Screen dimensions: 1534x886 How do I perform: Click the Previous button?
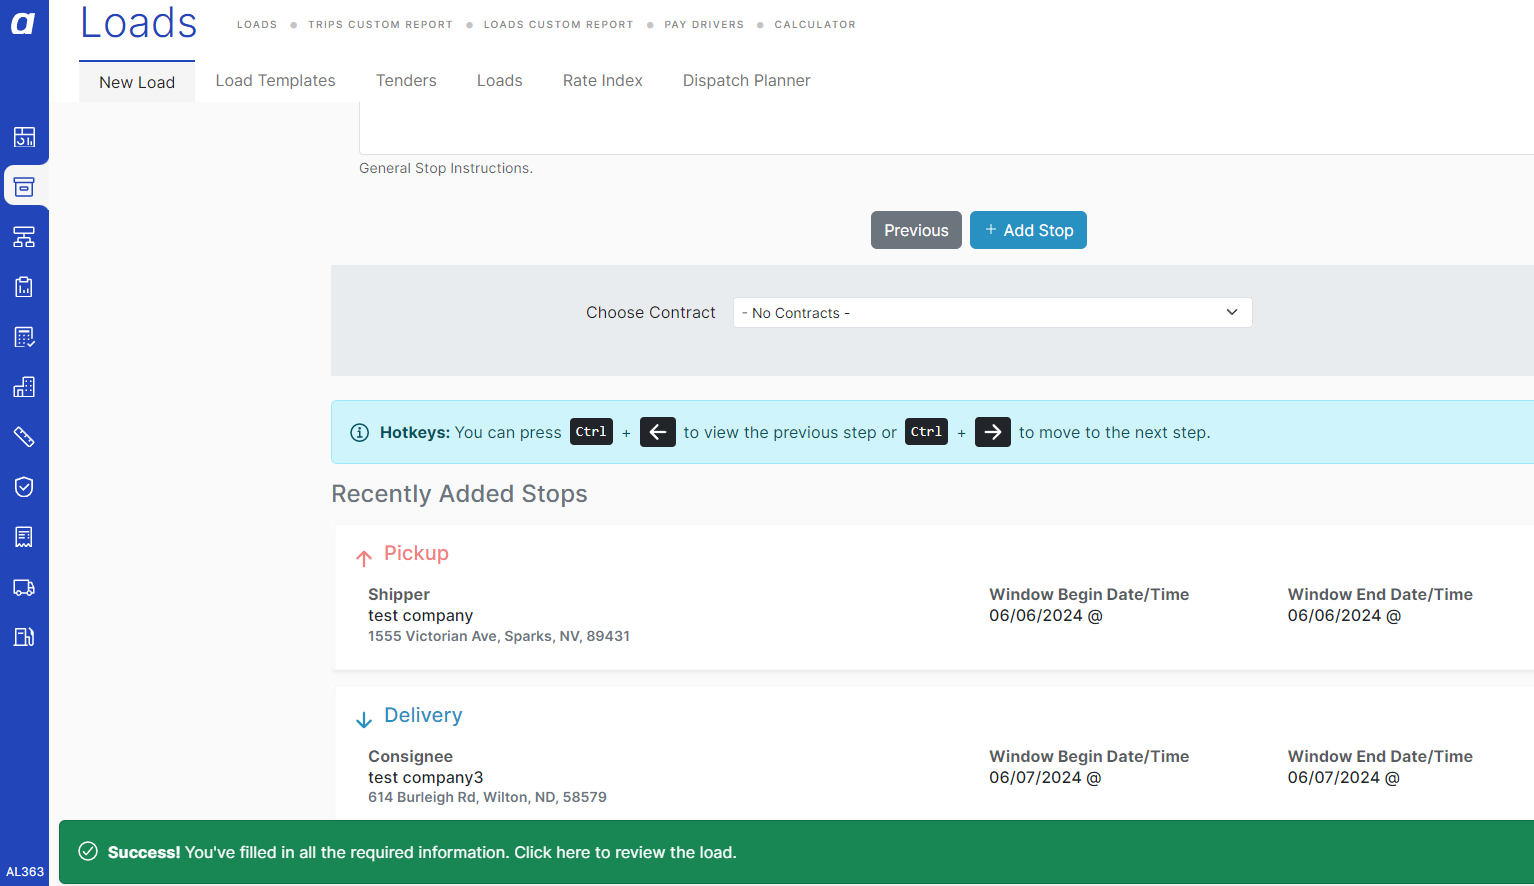coord(916,230)
